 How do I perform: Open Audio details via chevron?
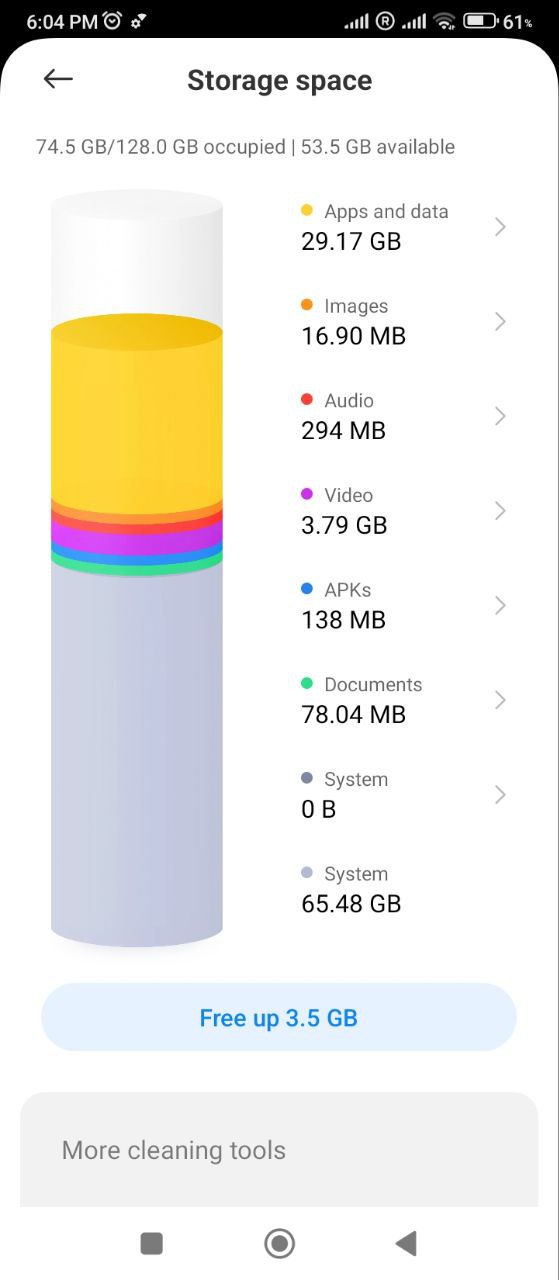tap(500, 416)
